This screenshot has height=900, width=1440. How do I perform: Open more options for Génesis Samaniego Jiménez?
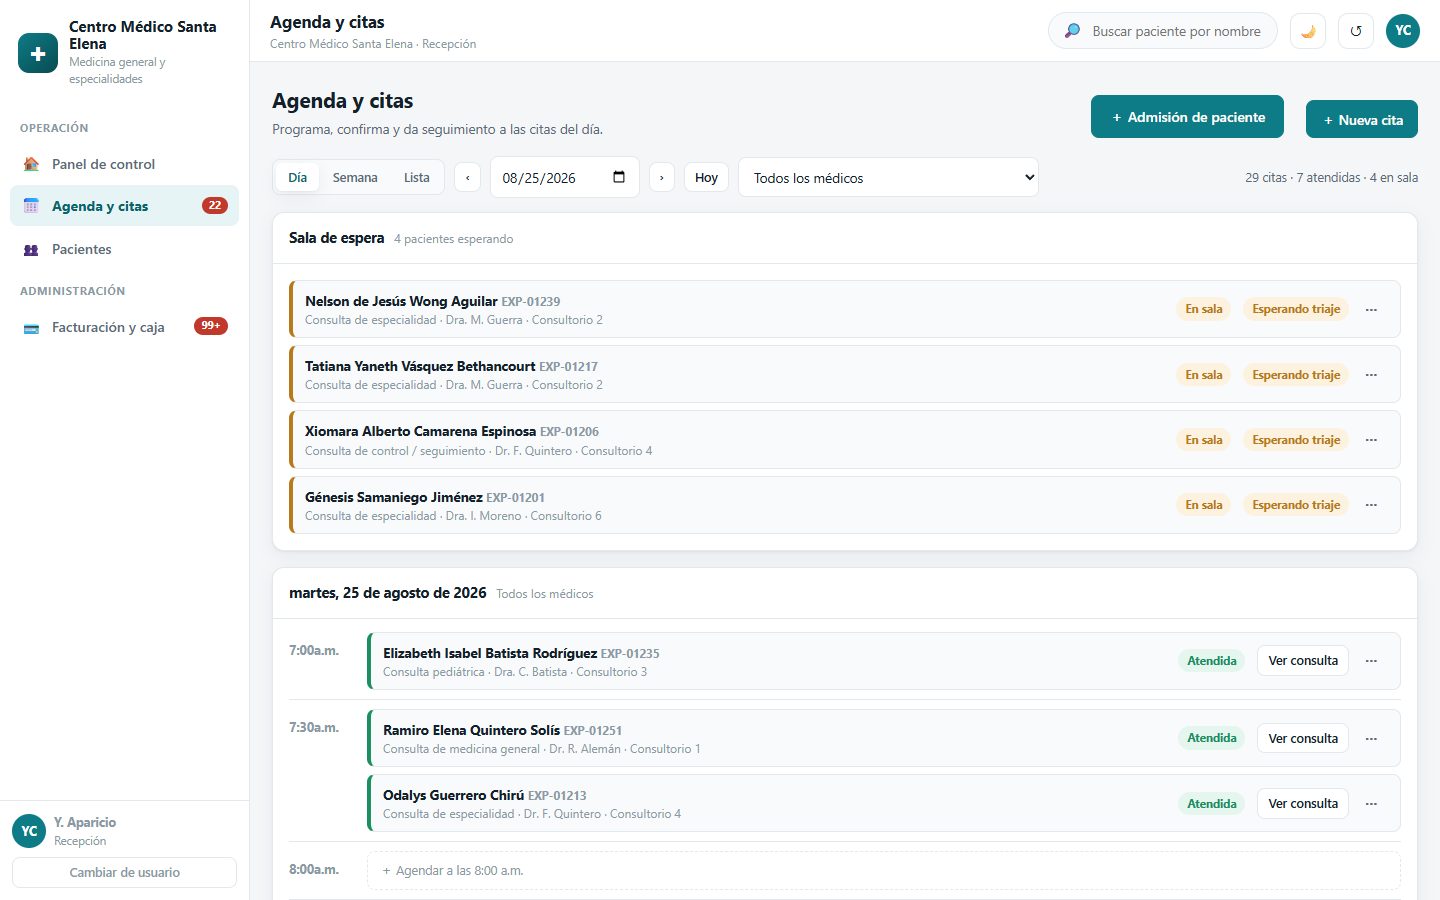(1371, 505)
